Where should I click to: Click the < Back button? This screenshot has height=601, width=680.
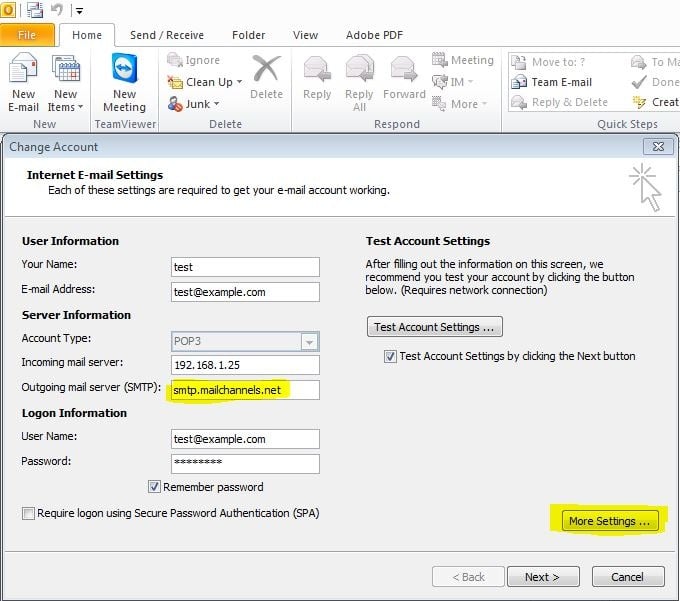(x=468, y=577)
